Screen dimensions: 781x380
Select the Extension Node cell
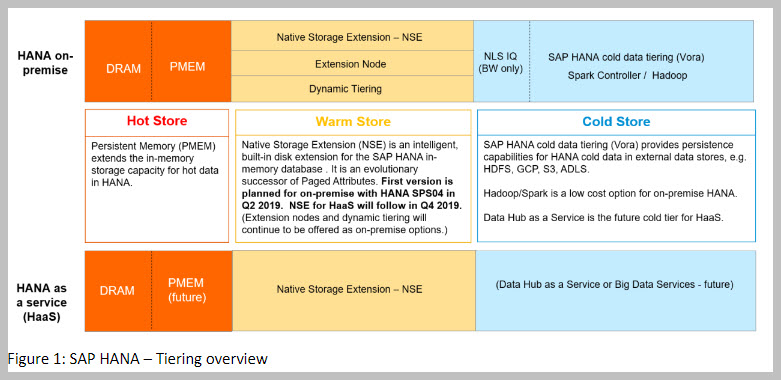pos(352,63)
